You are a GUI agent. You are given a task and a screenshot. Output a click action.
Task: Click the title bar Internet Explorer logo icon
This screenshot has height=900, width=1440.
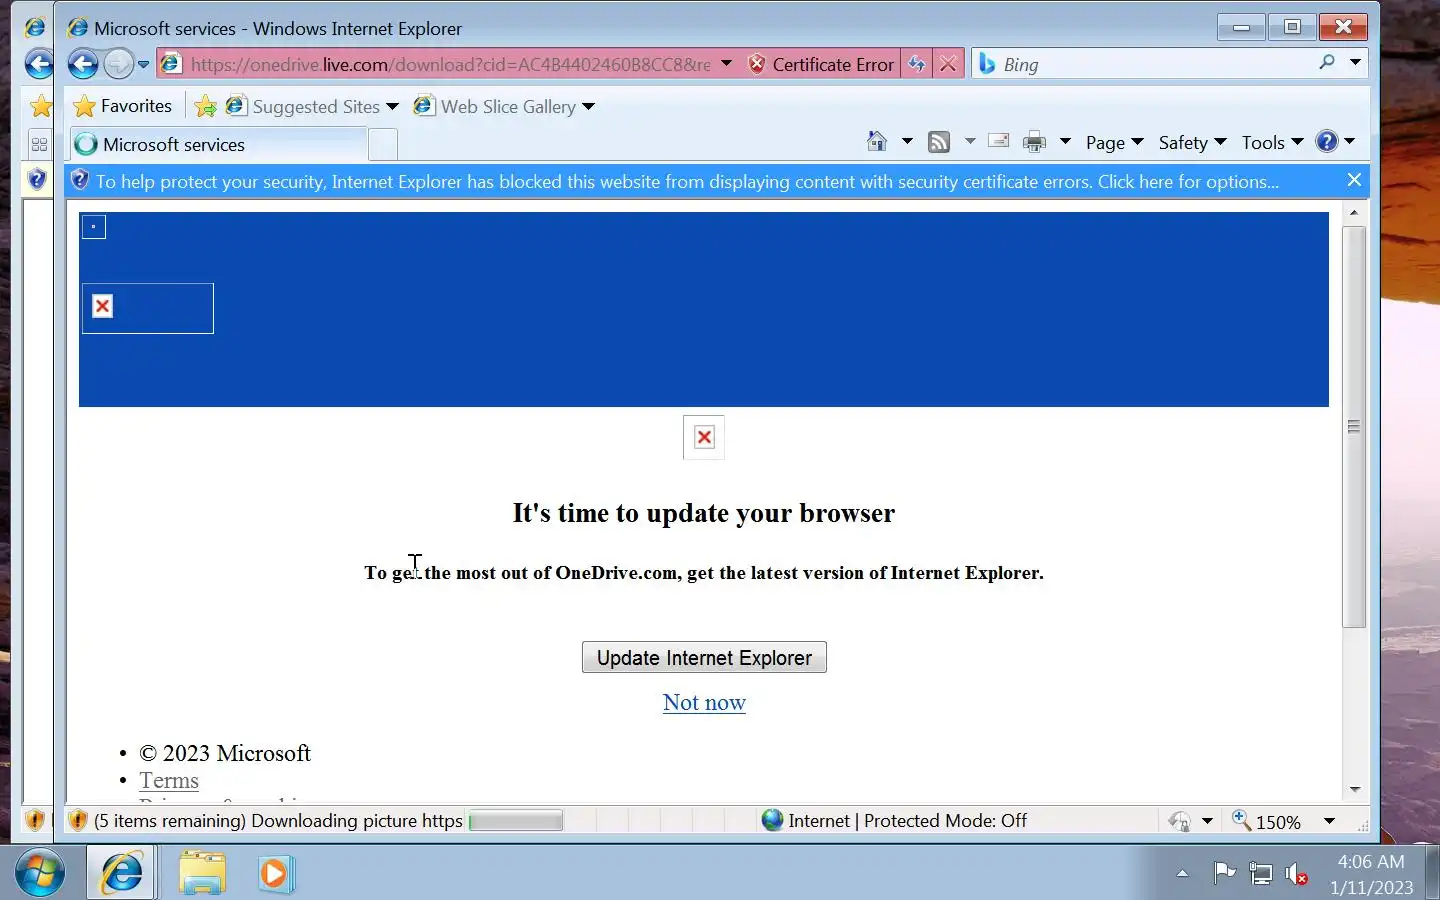78,28
